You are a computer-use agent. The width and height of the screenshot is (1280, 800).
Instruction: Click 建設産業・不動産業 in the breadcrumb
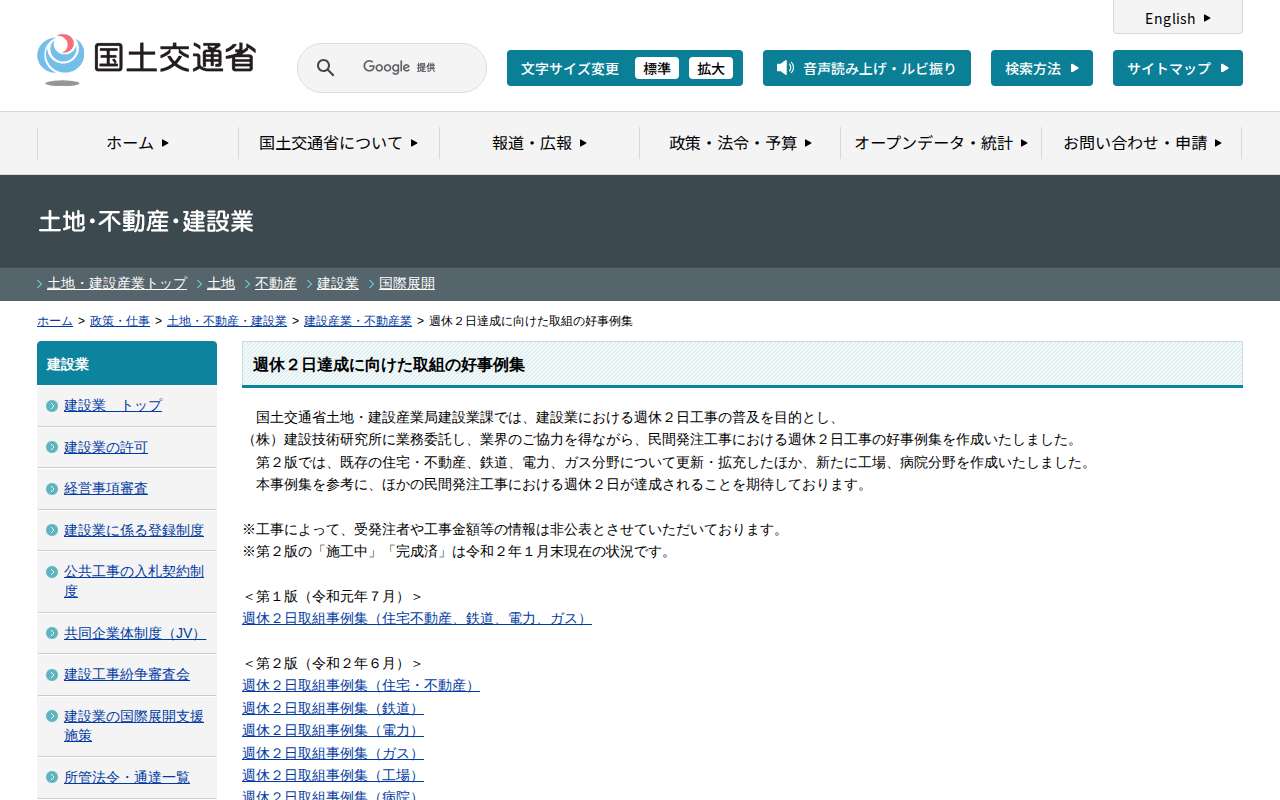(358, 321)
